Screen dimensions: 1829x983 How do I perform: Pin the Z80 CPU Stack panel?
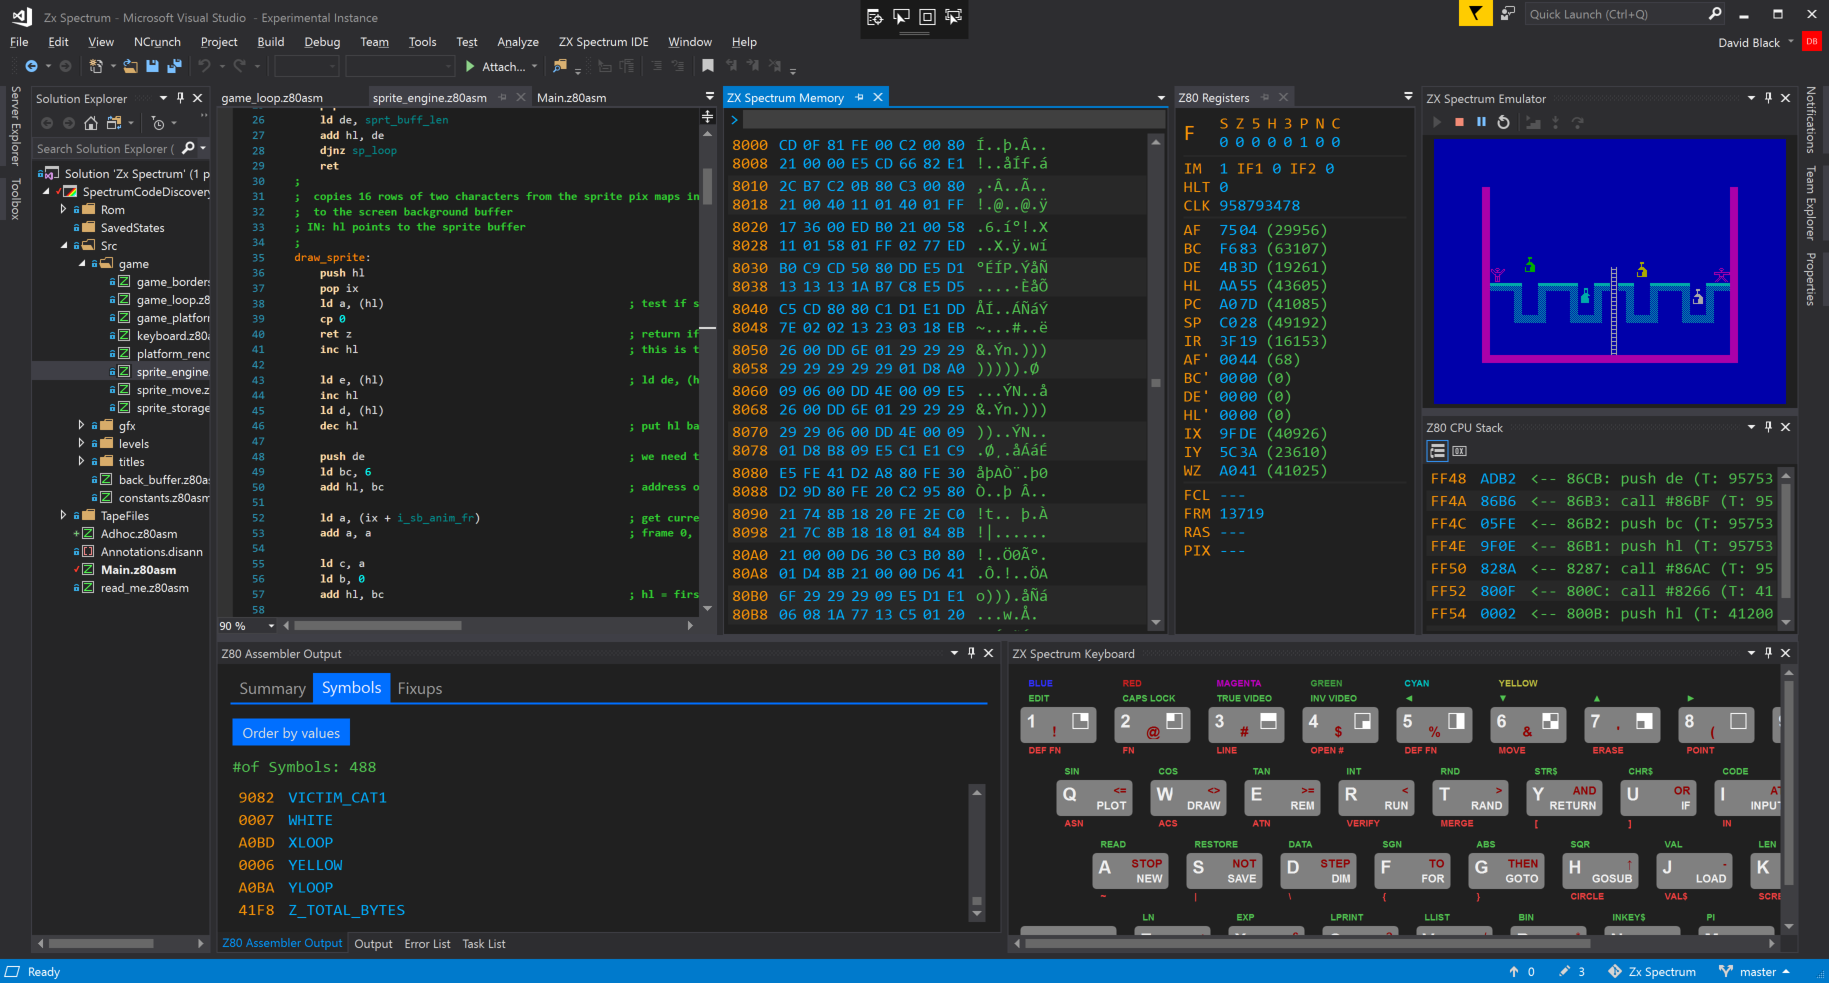tap(1768, 427)
